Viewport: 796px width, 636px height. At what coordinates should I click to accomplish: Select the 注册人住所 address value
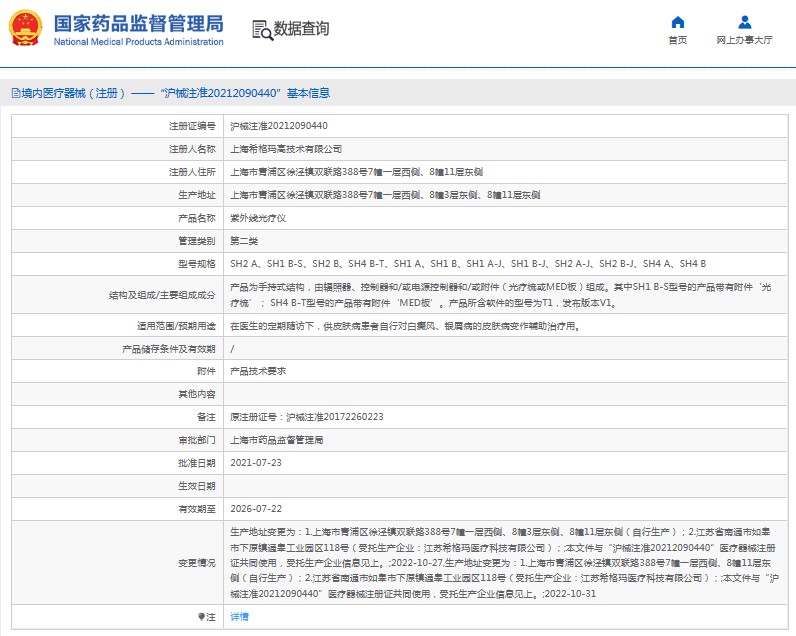pyautogui.click(x=356, y=172)
